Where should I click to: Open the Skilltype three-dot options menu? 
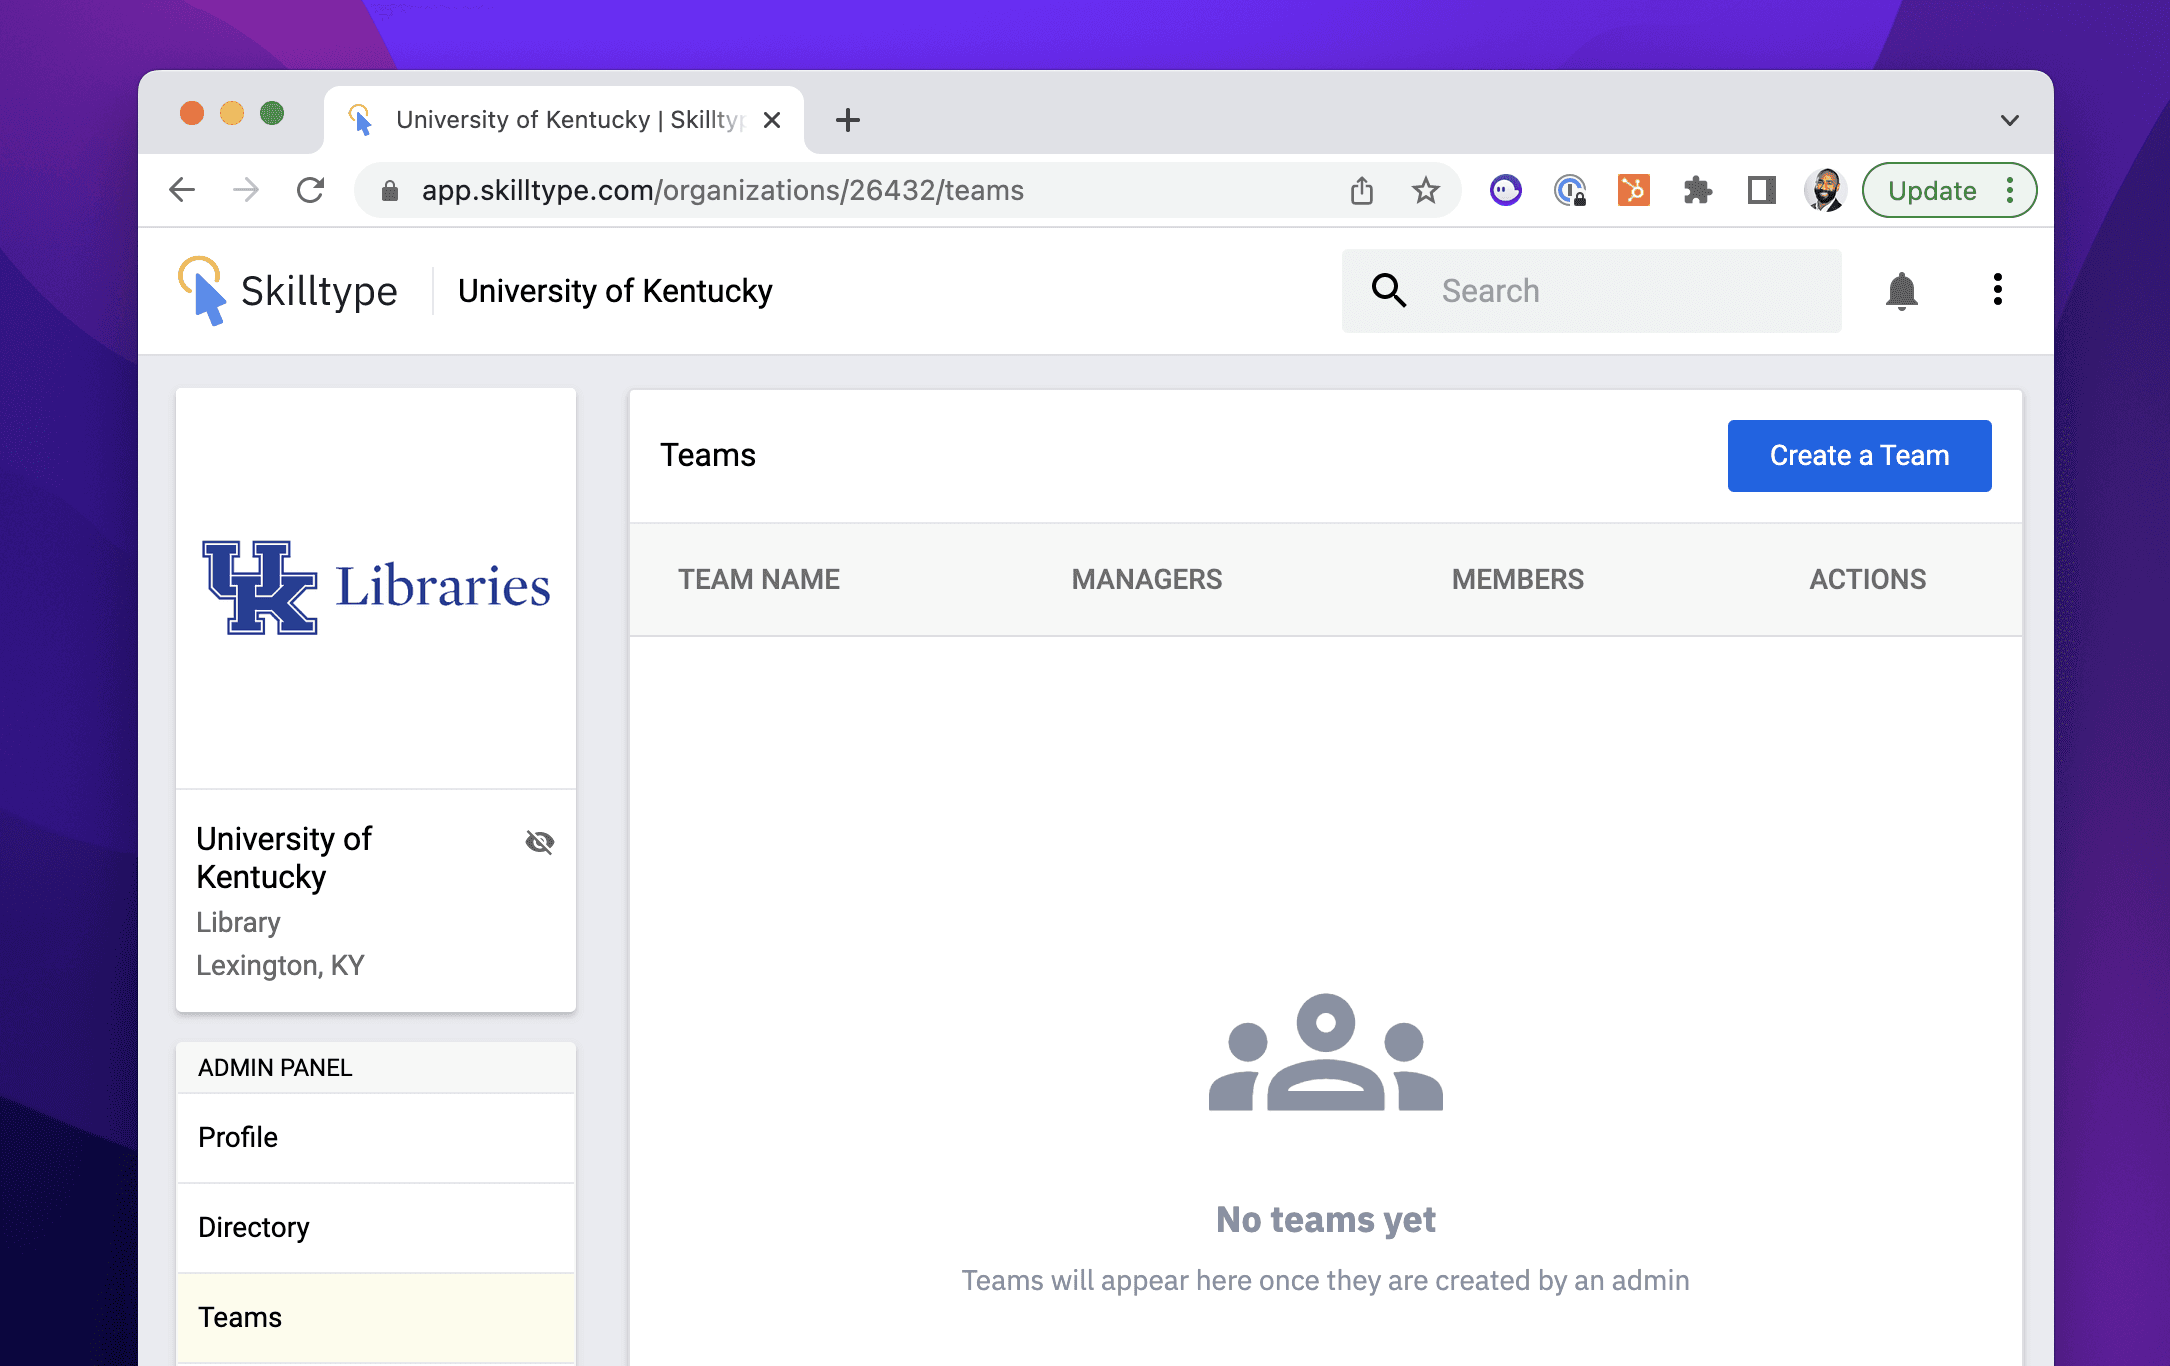1997,290
